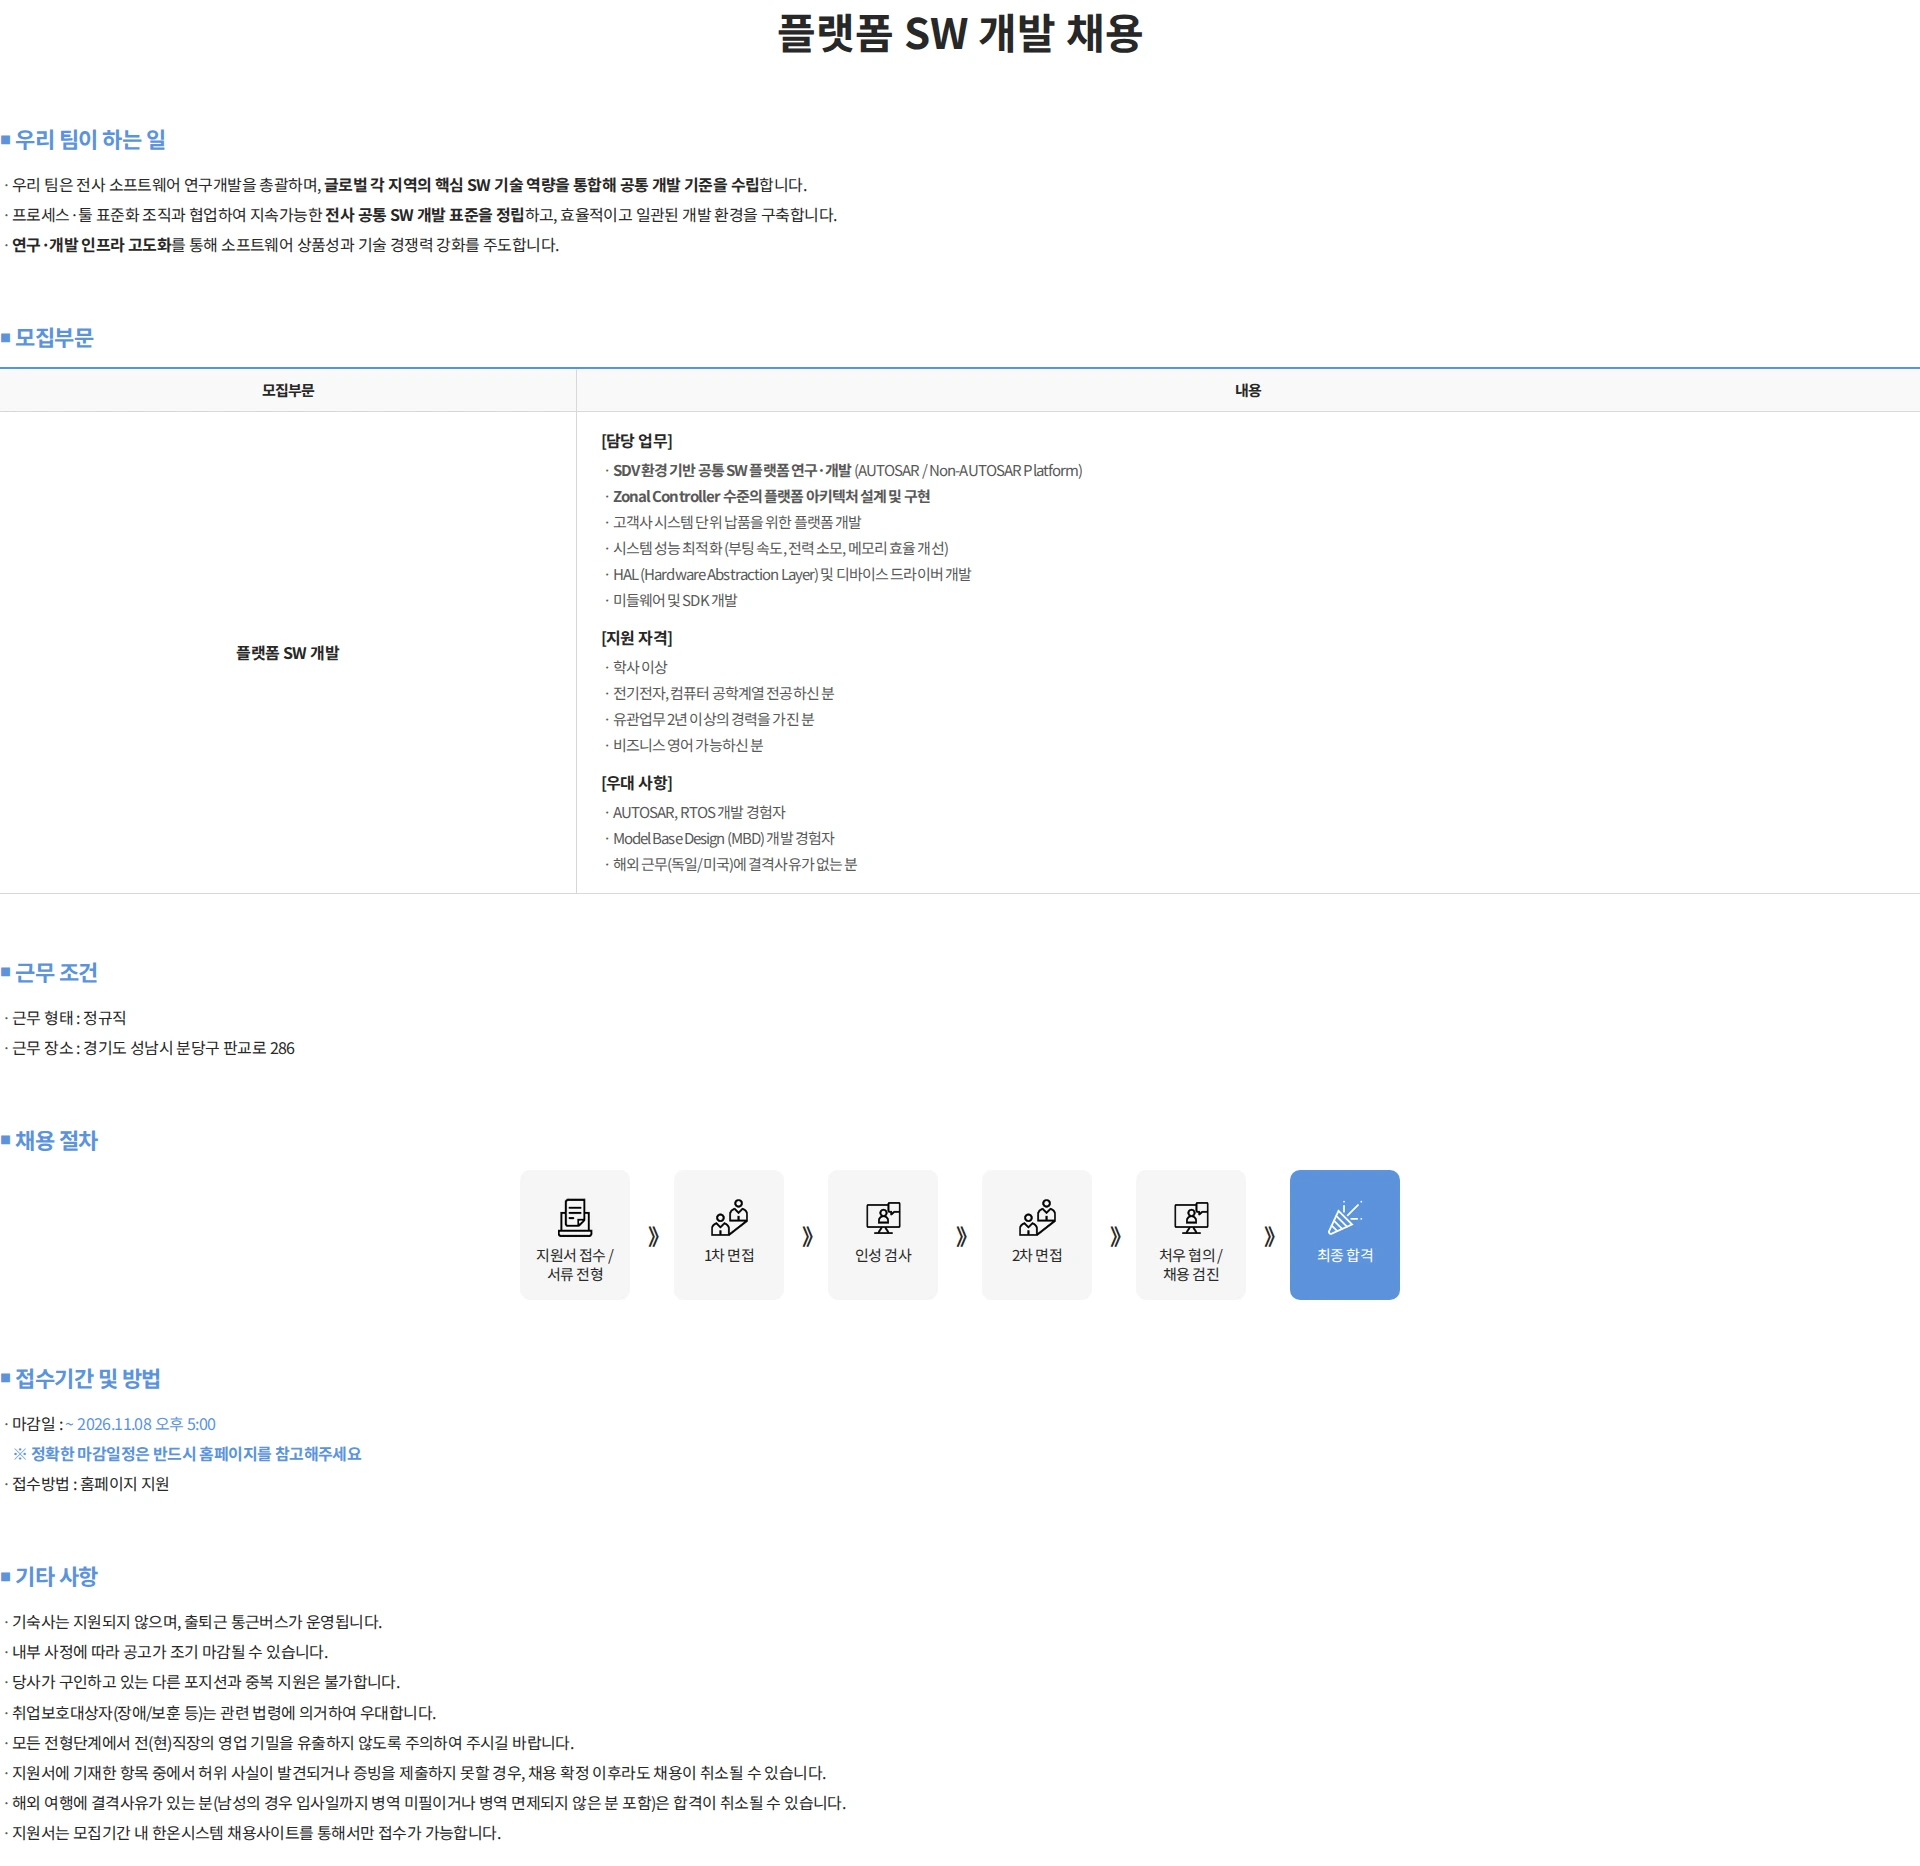Click the [우대 사항] subheading

[x=637, y=783]
